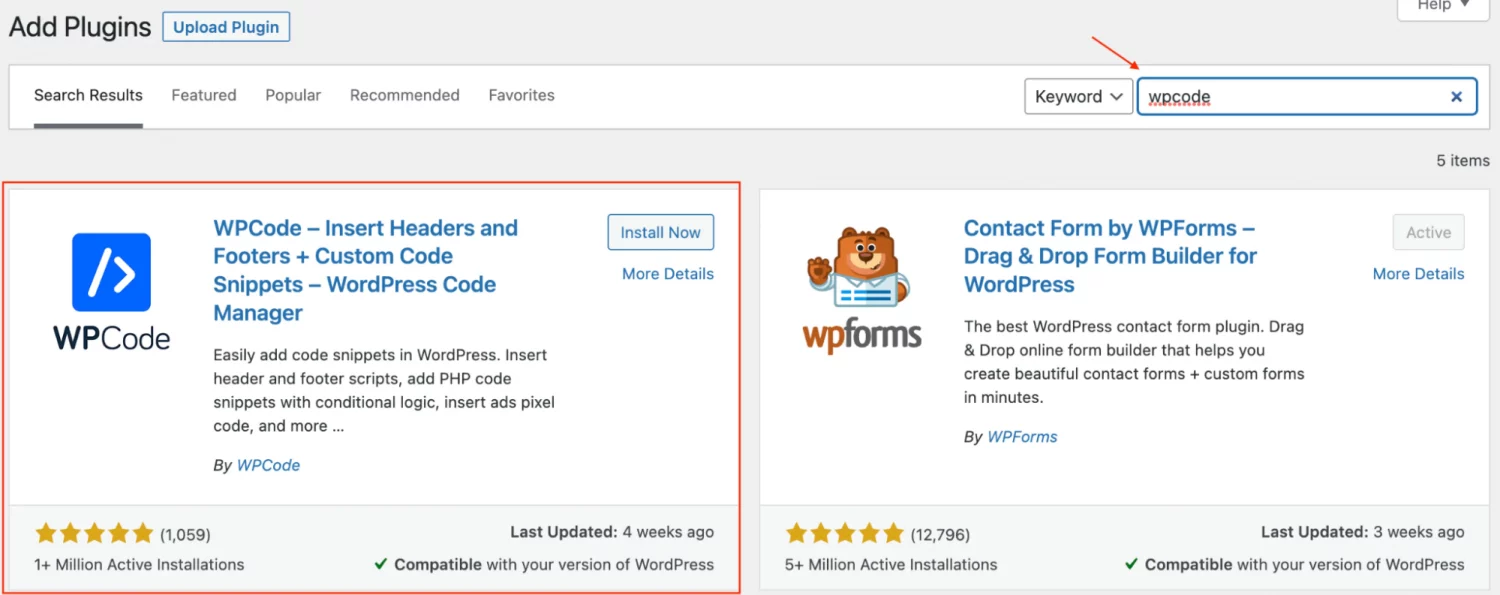Open the Popular plugins tab
Image resolution: width=1500 pixels, height=595 pixels.
click(x=293, y=96)
